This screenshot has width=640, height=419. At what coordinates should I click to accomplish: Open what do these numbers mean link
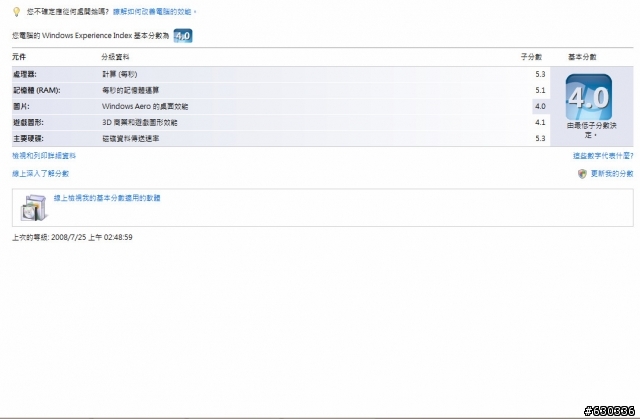coord(603,155)
